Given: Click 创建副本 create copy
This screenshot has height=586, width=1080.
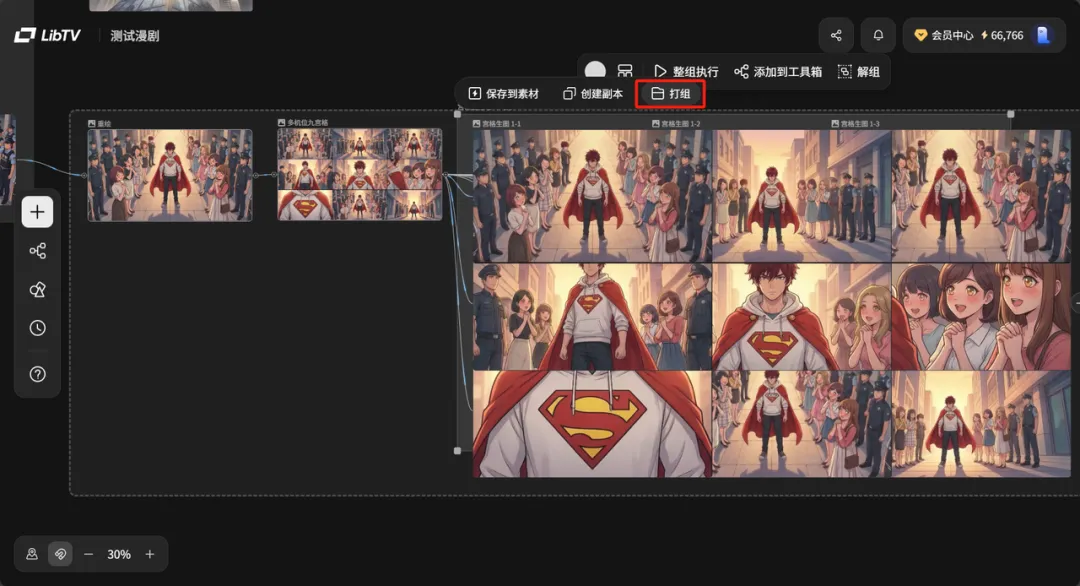Looking at the screenshot, I should pyautogui.click(x=593, y=94).
